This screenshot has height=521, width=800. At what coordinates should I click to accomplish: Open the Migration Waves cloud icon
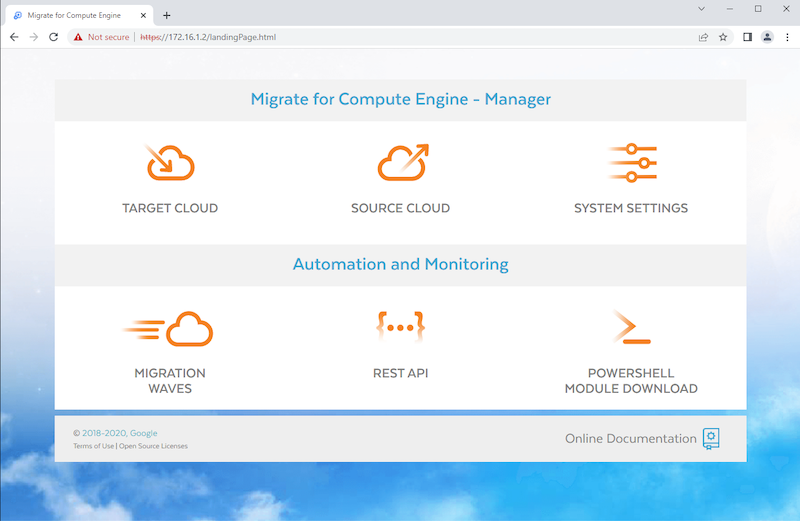tap(170, 328)
